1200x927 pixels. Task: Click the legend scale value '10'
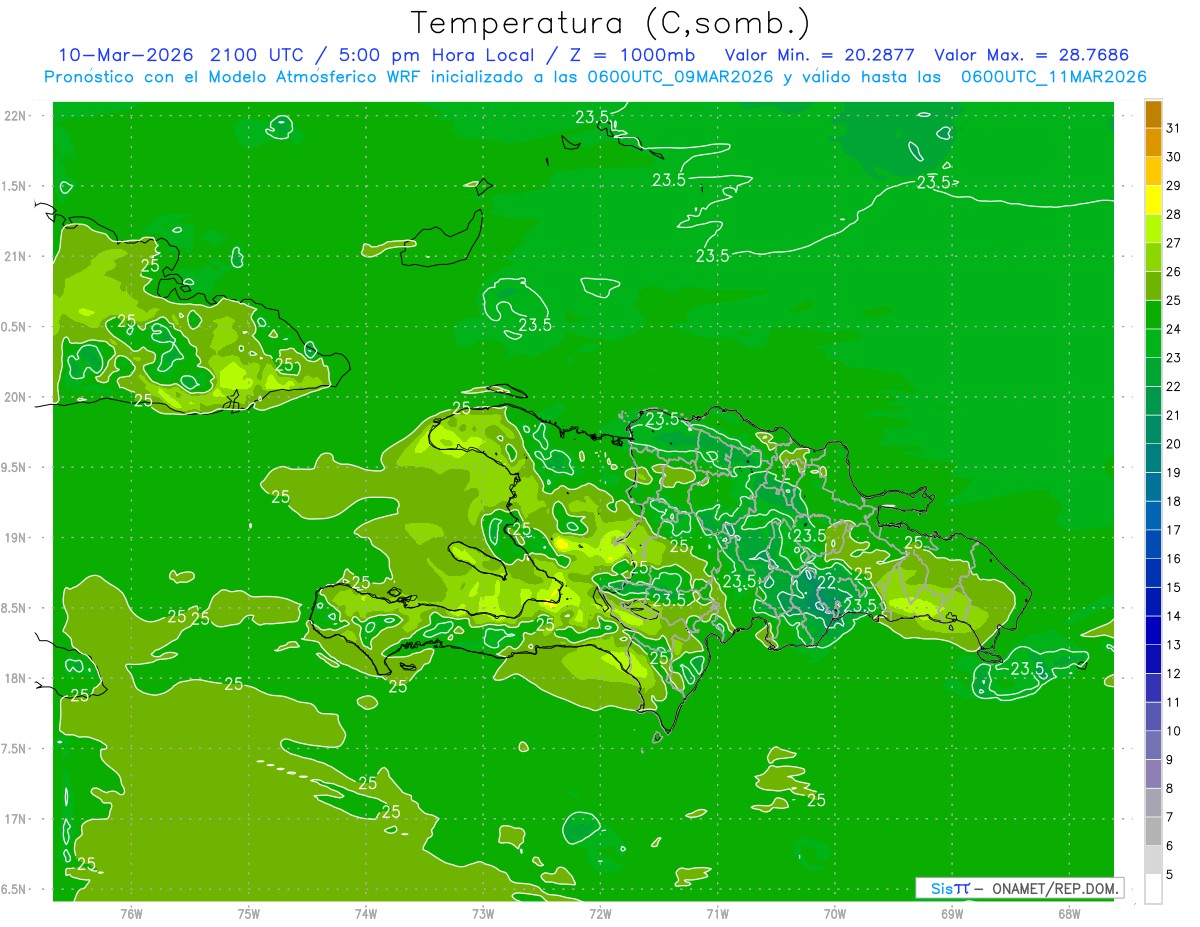click(1174, 731)
